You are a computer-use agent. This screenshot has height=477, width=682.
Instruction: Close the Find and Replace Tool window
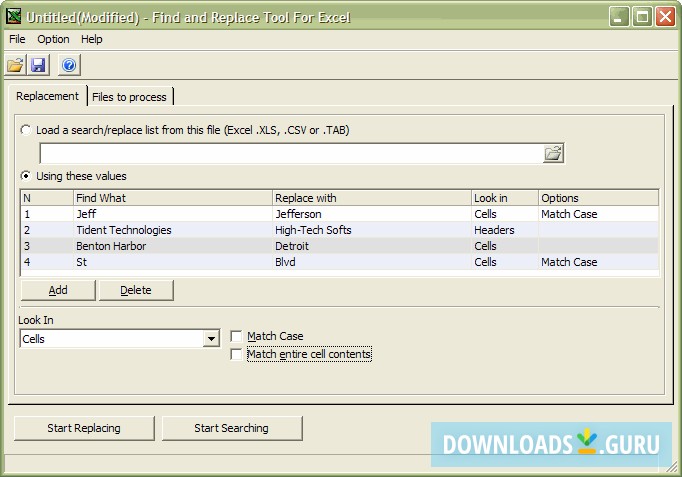click(665, 17)
